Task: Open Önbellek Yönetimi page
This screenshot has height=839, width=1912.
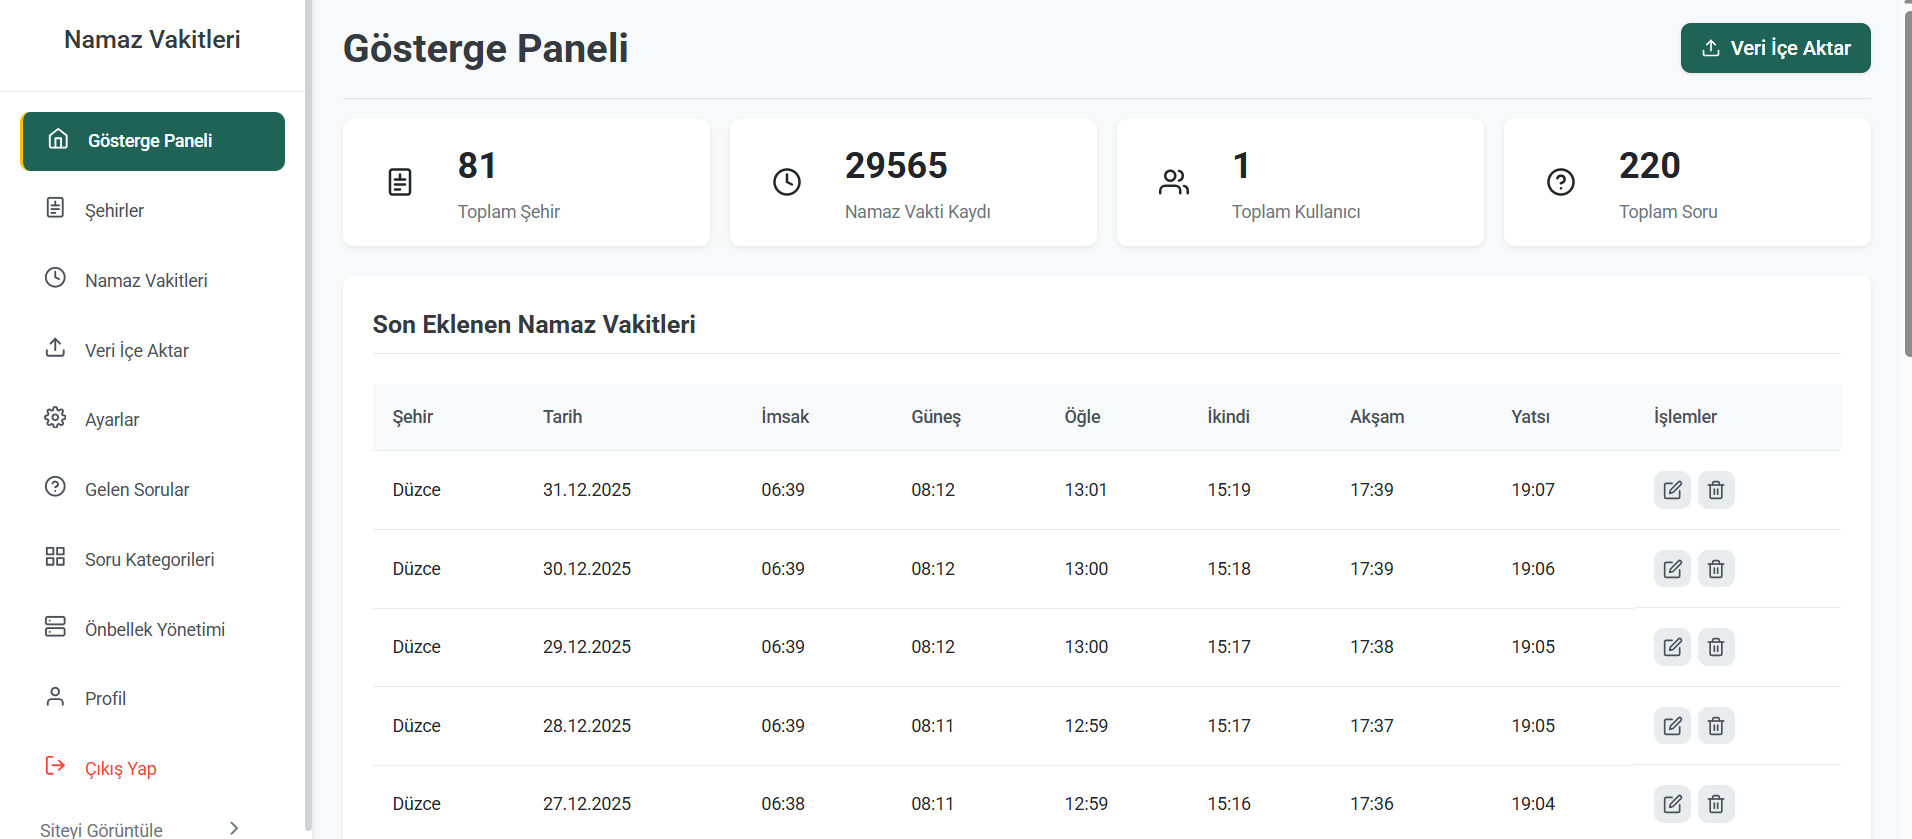Action: tap(152, 629)
